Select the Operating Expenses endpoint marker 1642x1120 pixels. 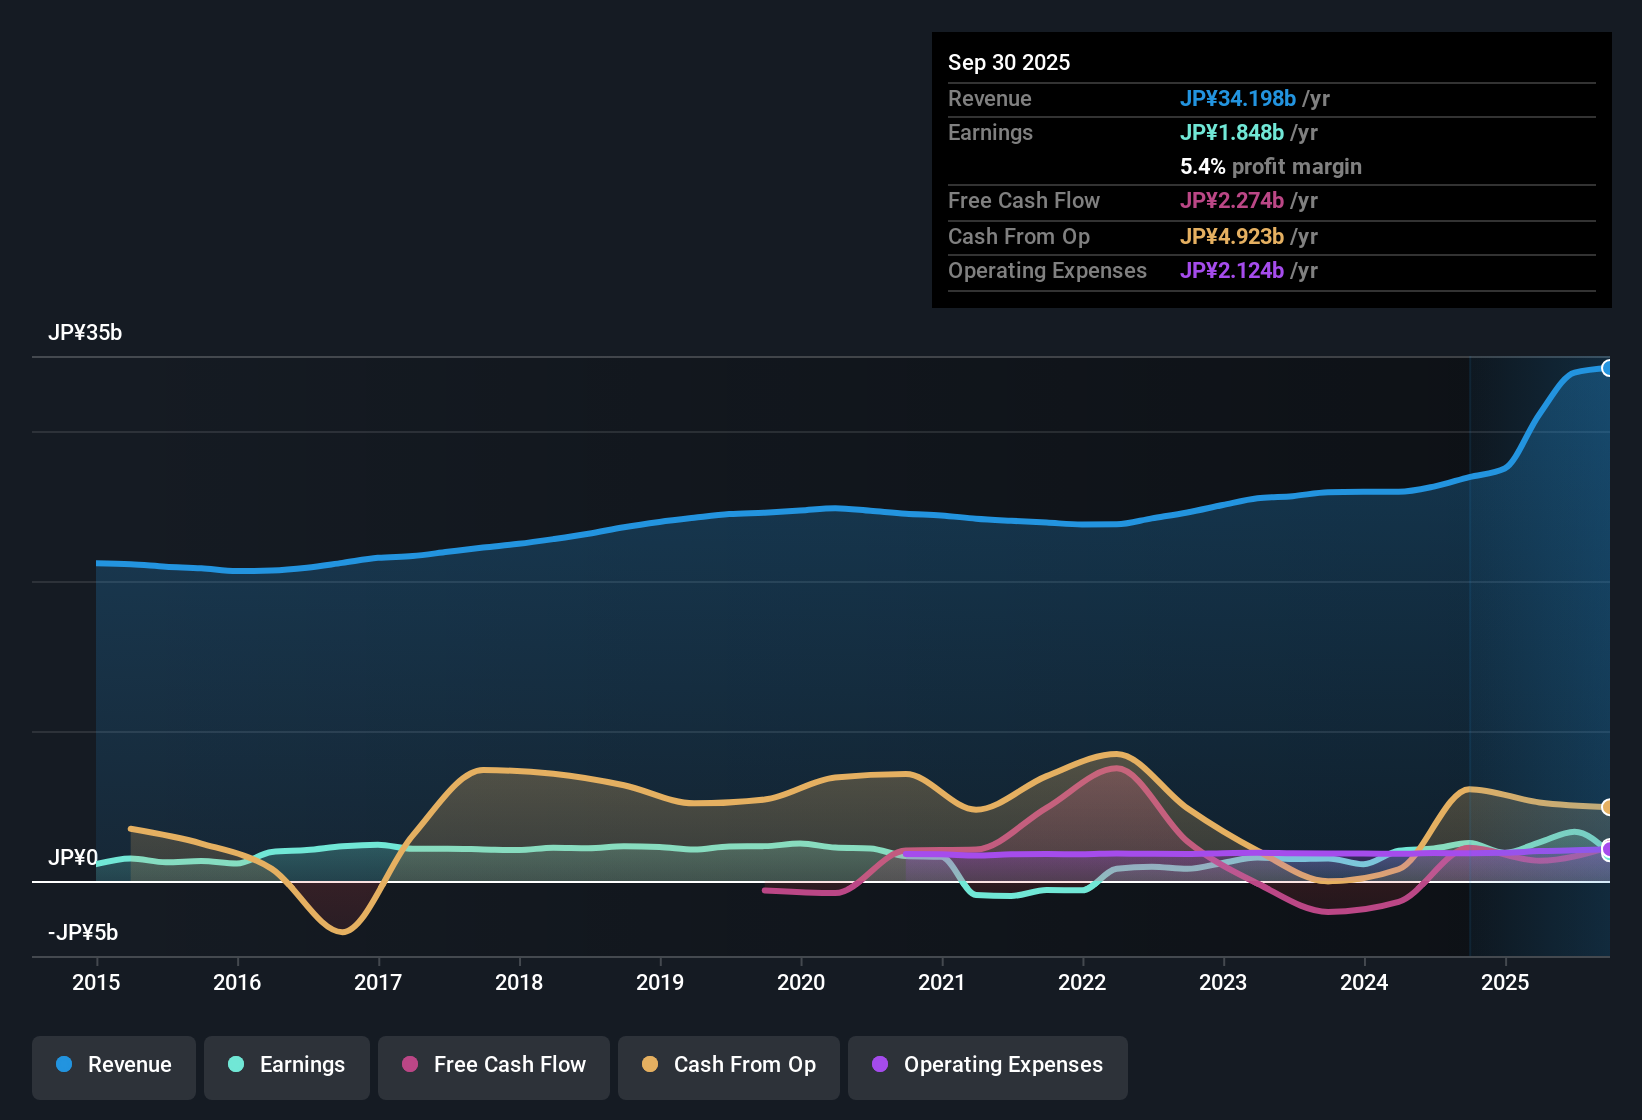coord(1608,849)
